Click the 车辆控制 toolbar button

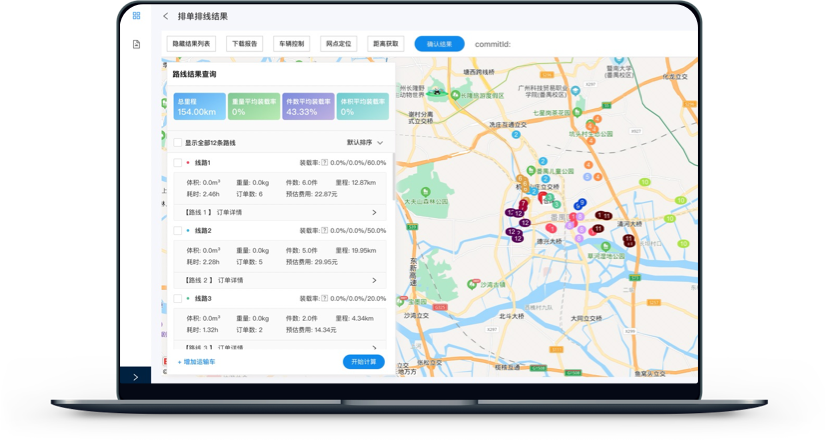pyautogui.click(x=290, y=44)
